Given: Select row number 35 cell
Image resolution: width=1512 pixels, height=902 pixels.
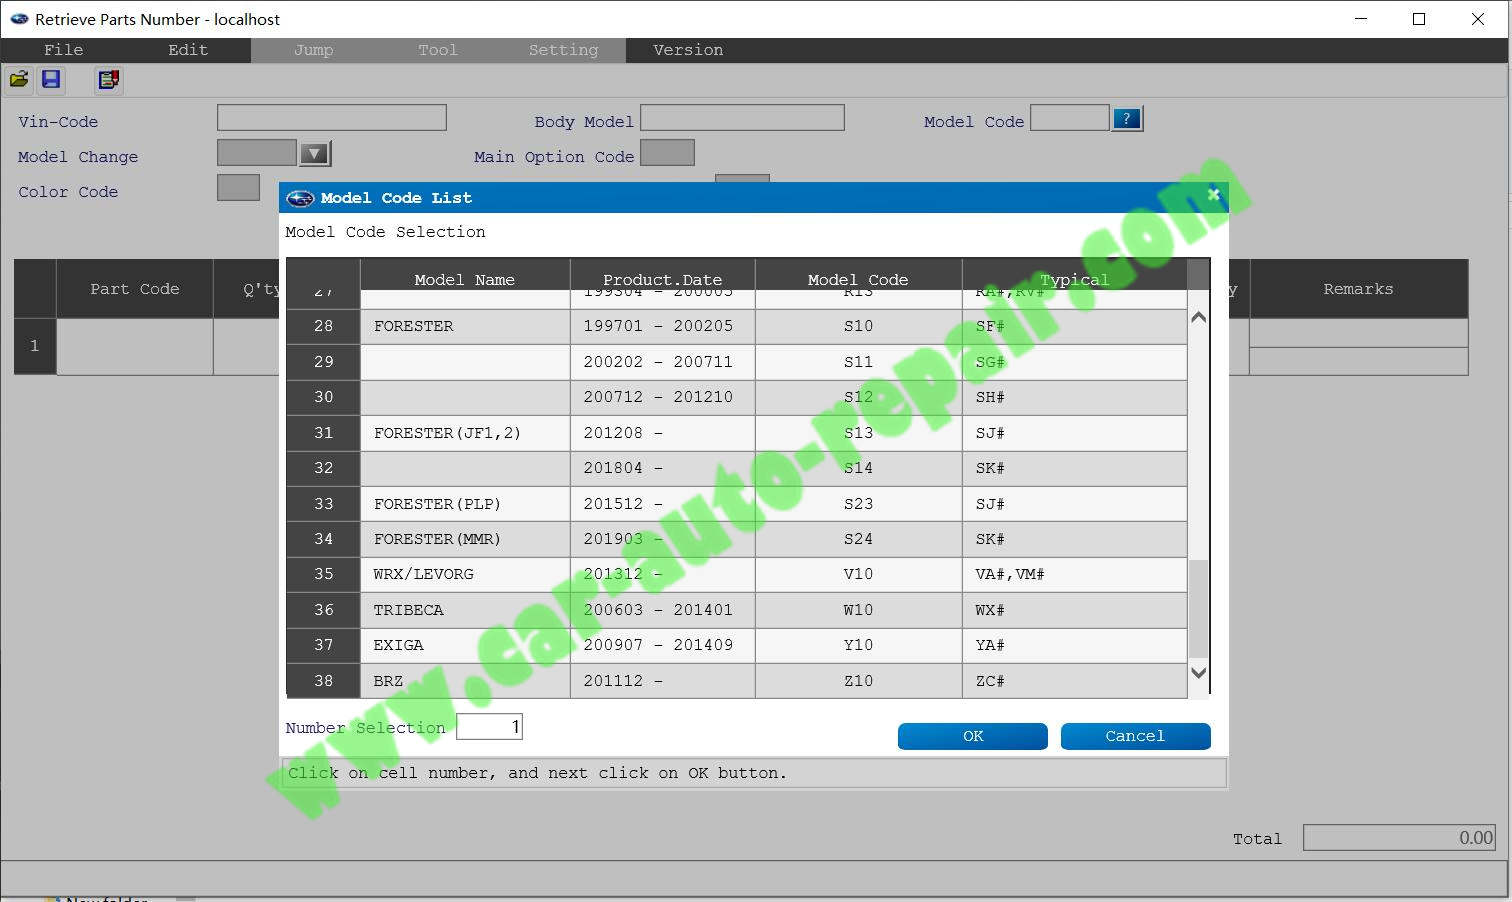Looking at the screenshot, I should (x=323, y=574).
